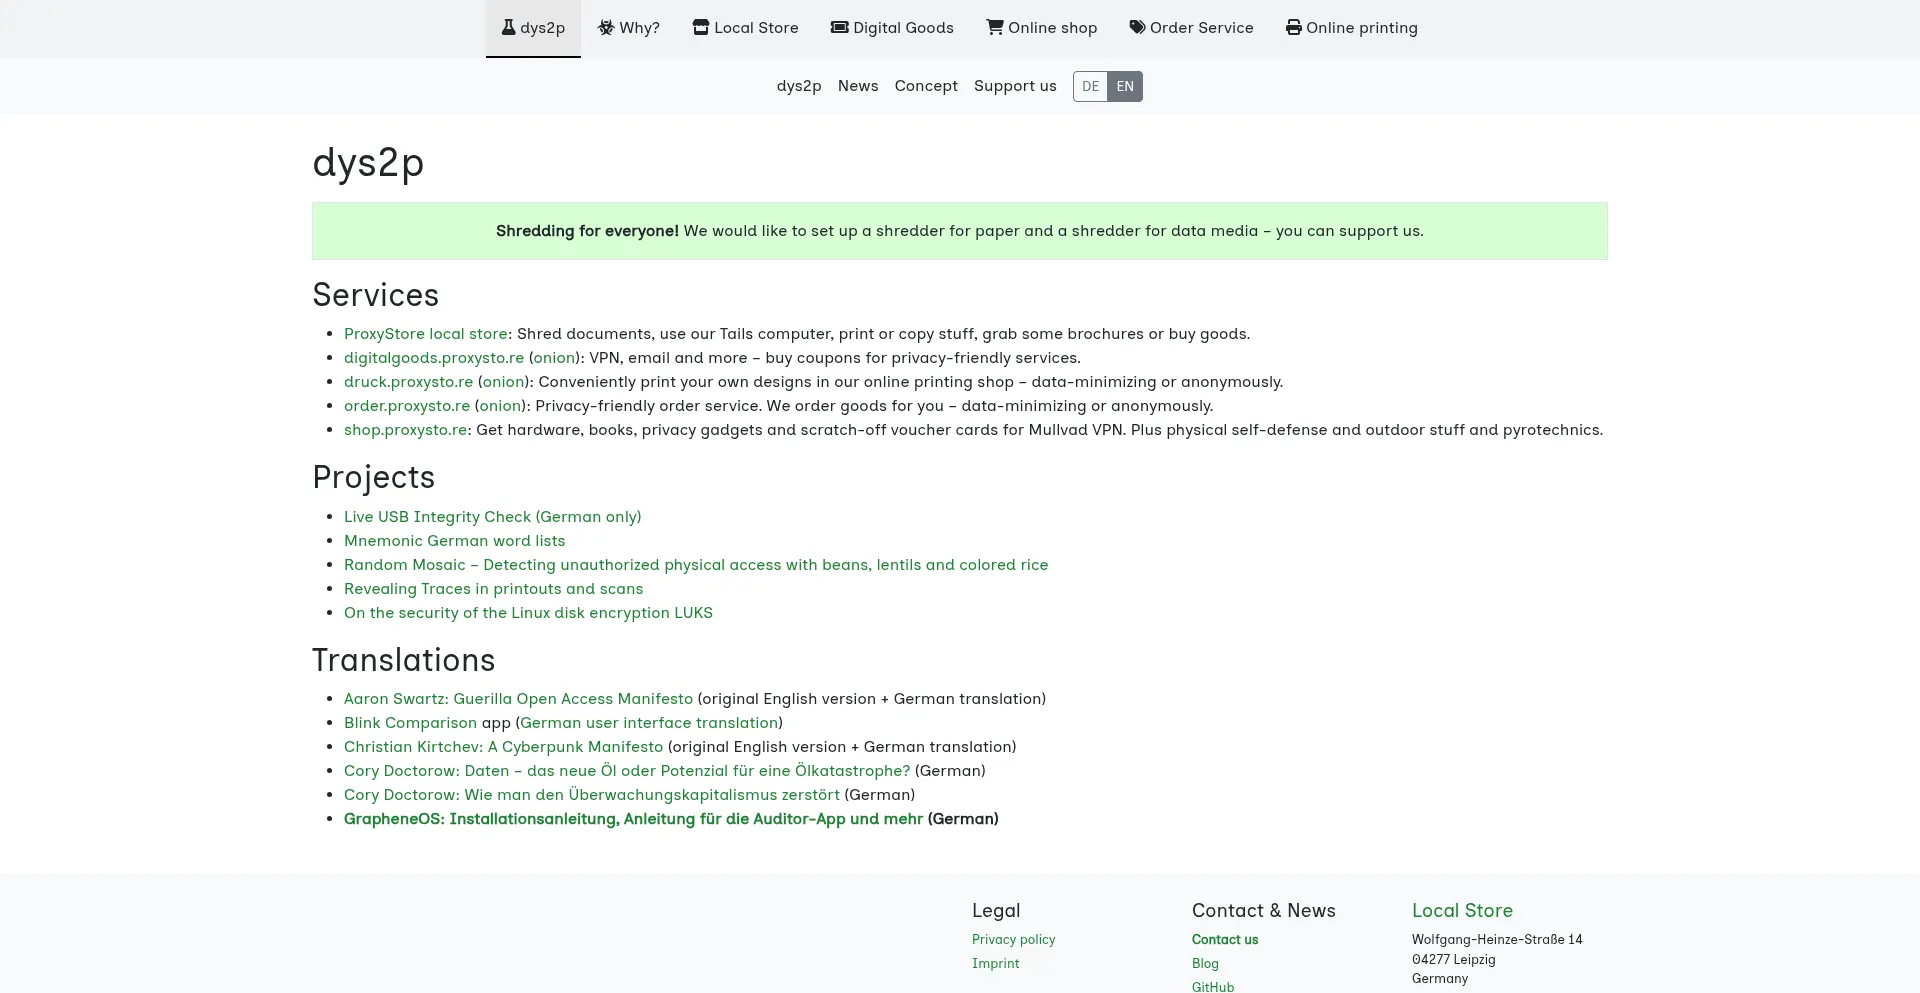Open the GrapheneOS Installationsanleitung link

click(x=633, y=819)
